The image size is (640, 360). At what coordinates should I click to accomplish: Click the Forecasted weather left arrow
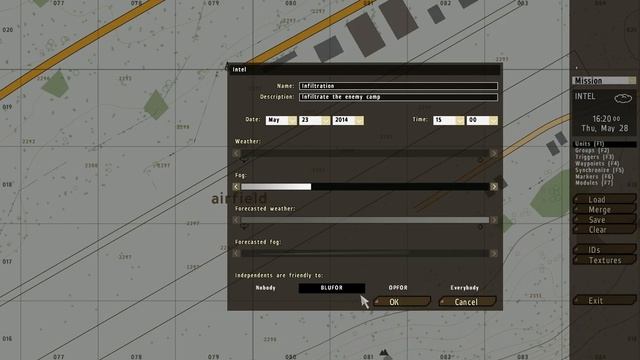tap(236, 220)
